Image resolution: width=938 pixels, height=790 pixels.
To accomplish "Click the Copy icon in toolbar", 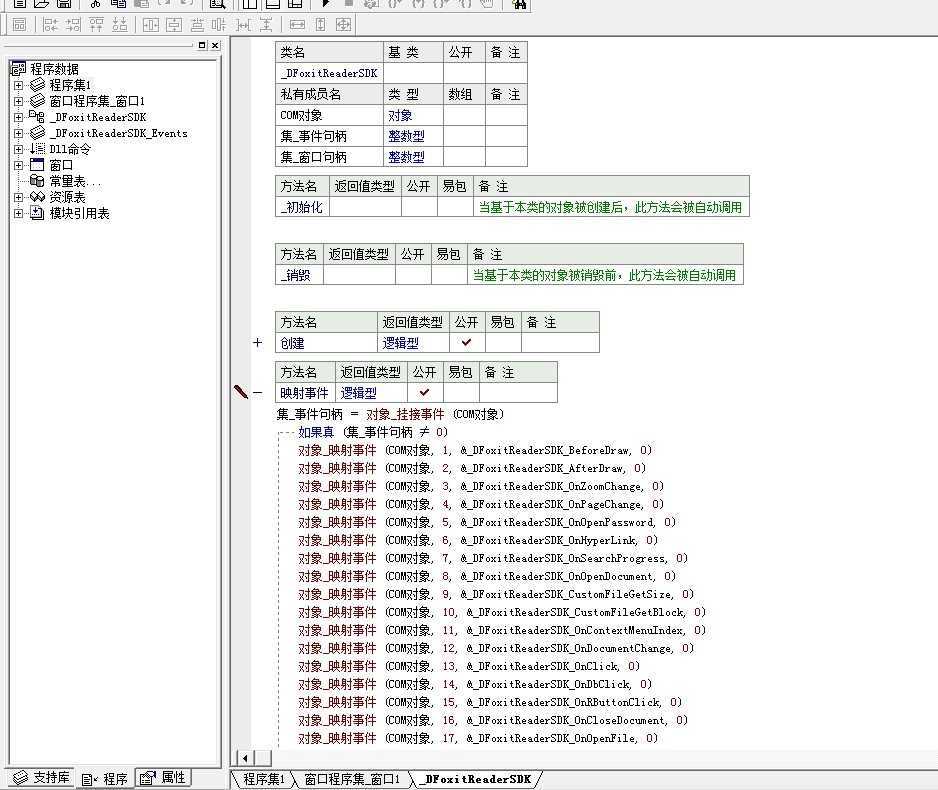I will point(118,4).
